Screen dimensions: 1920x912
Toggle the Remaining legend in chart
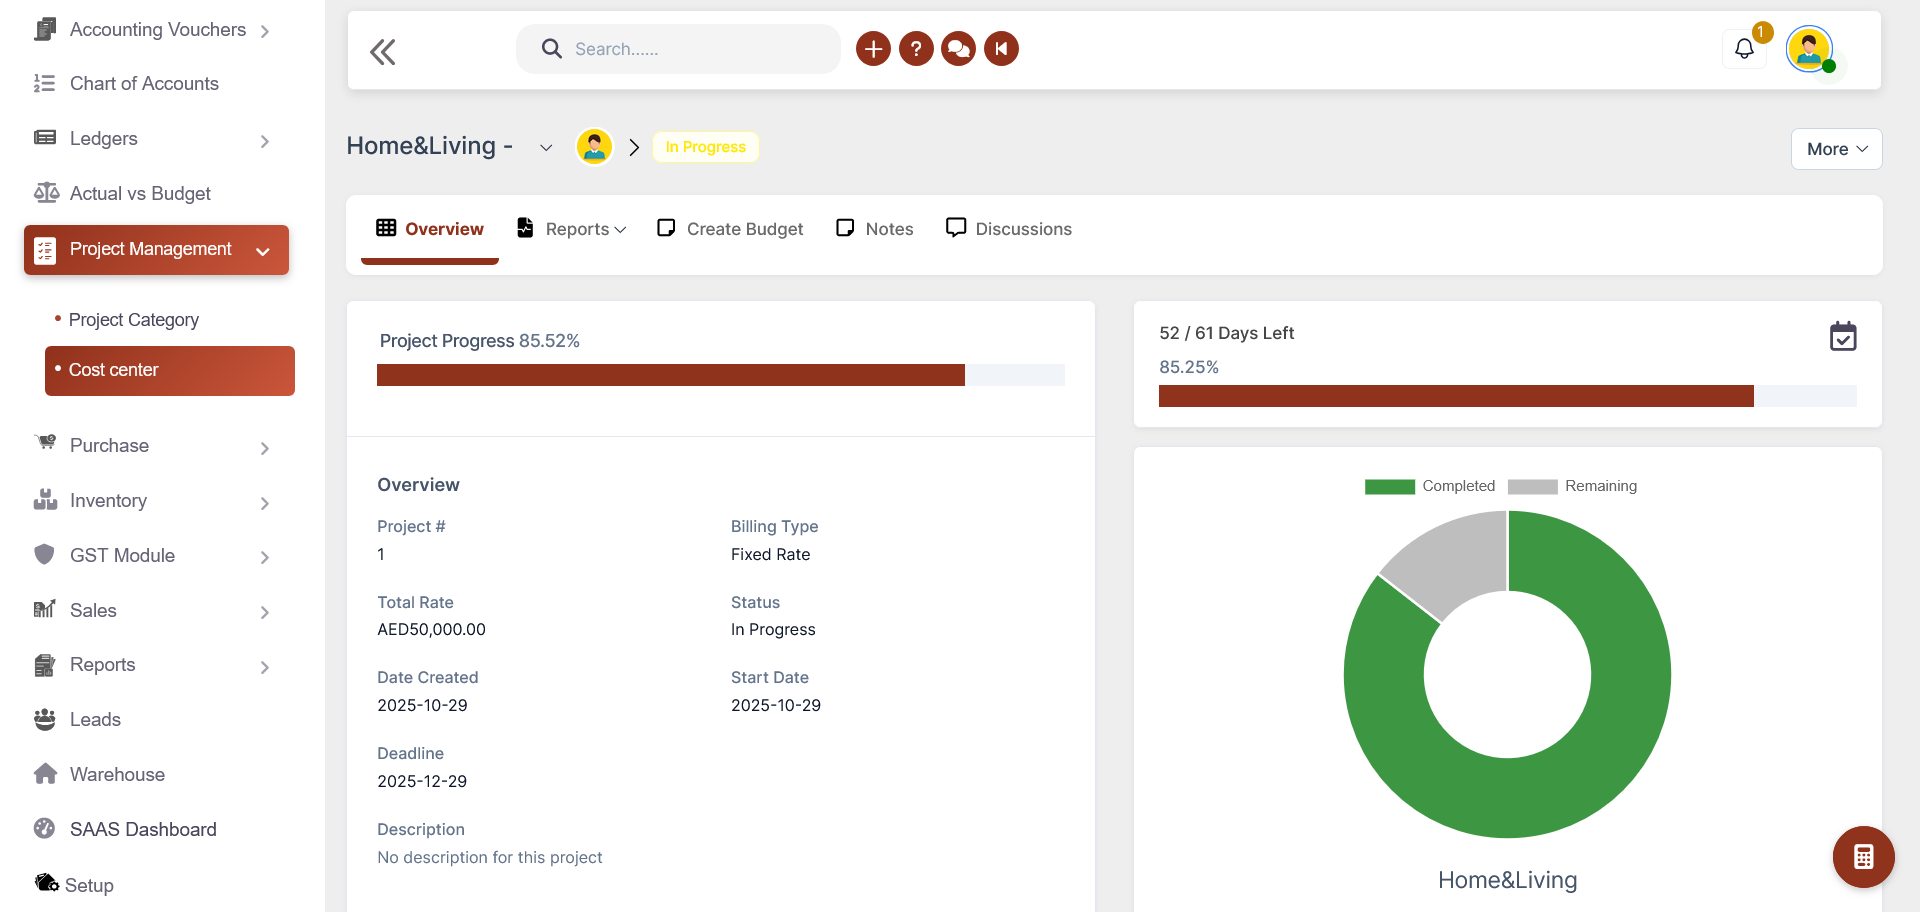point(1572,486)
